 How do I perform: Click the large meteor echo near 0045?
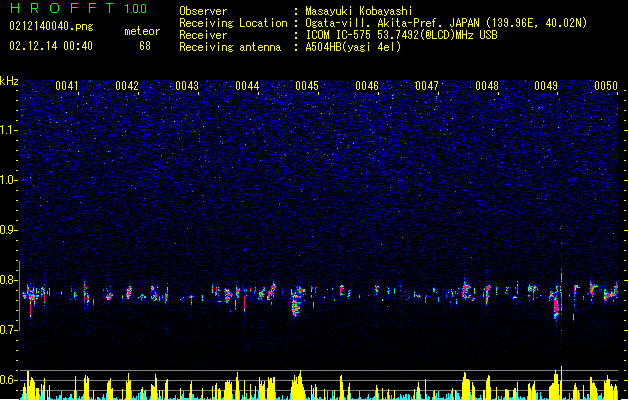click(x=297, y=301)
